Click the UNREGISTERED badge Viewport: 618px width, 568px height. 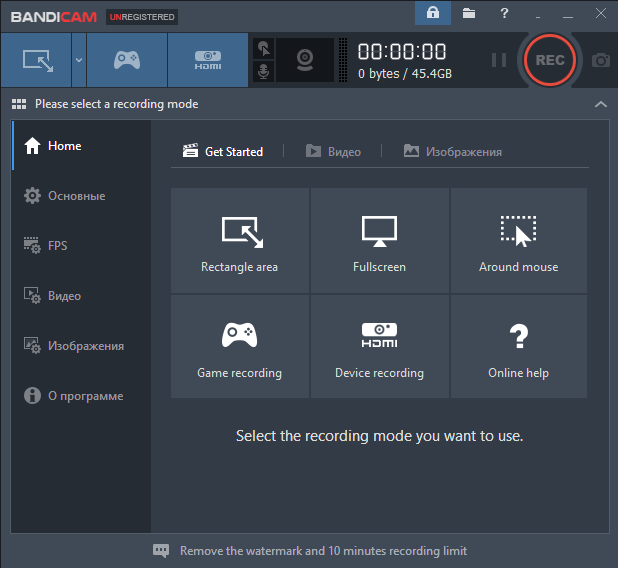click(x=142, y=17)
